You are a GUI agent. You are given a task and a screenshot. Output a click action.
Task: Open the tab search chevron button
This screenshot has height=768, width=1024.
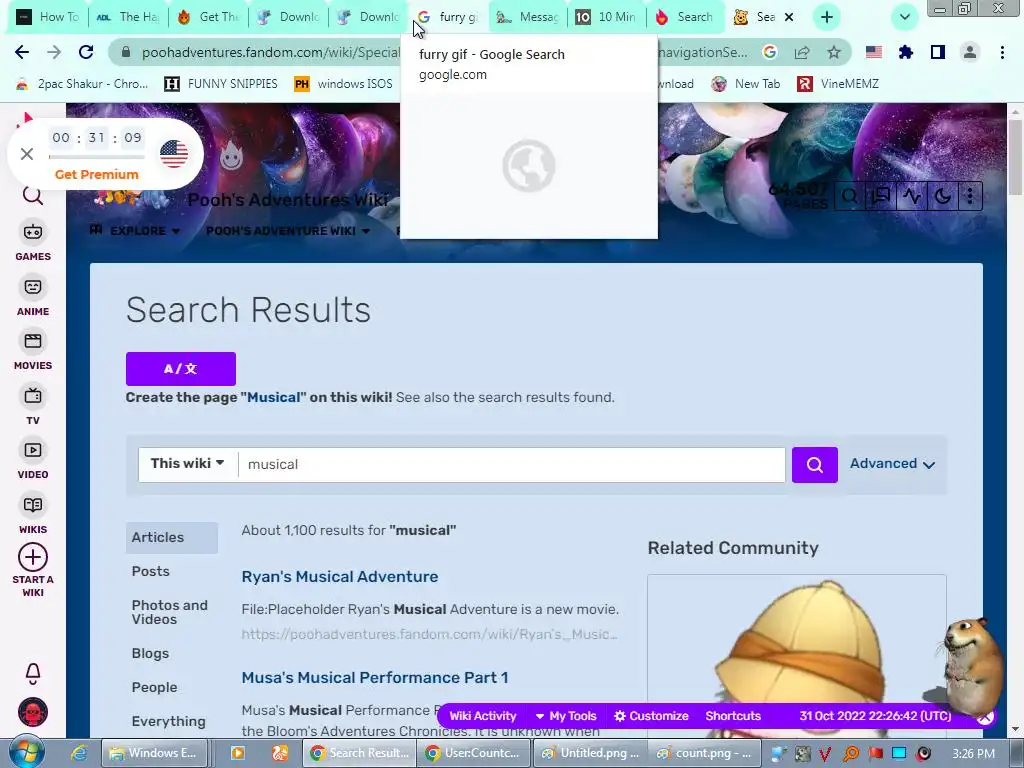coord(904,17)
